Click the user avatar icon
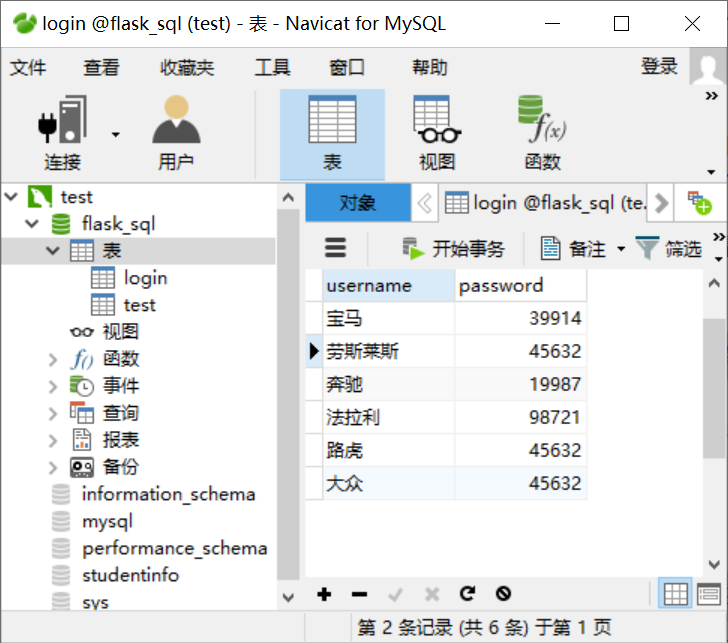Viewport: 728px width, 643px height. [708, 67]
